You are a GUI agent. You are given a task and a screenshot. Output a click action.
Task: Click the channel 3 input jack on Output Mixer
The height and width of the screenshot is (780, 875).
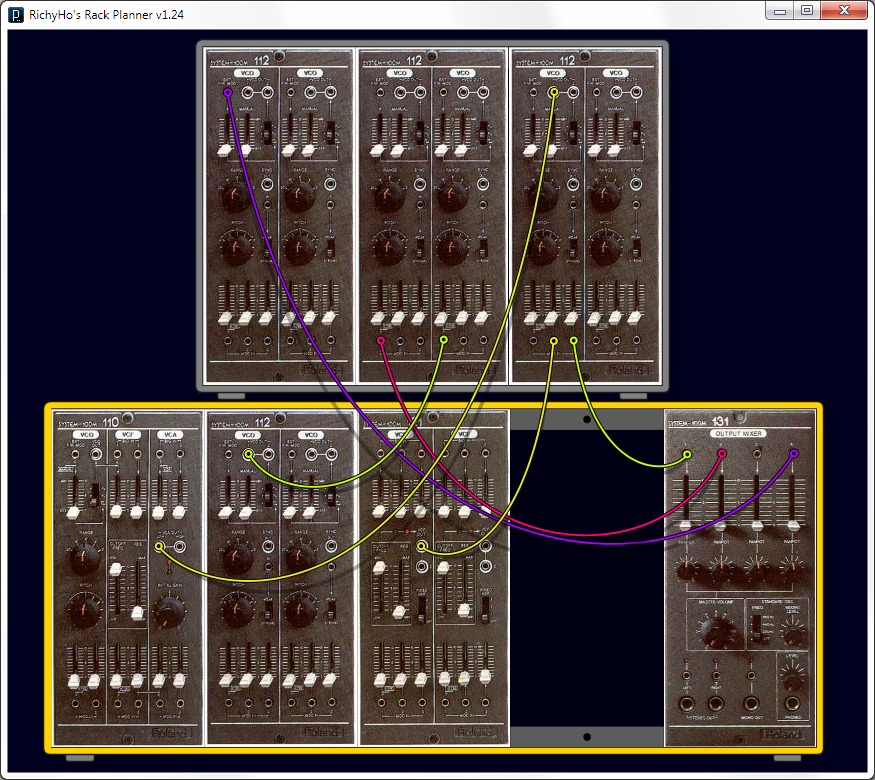pos(757,453)
